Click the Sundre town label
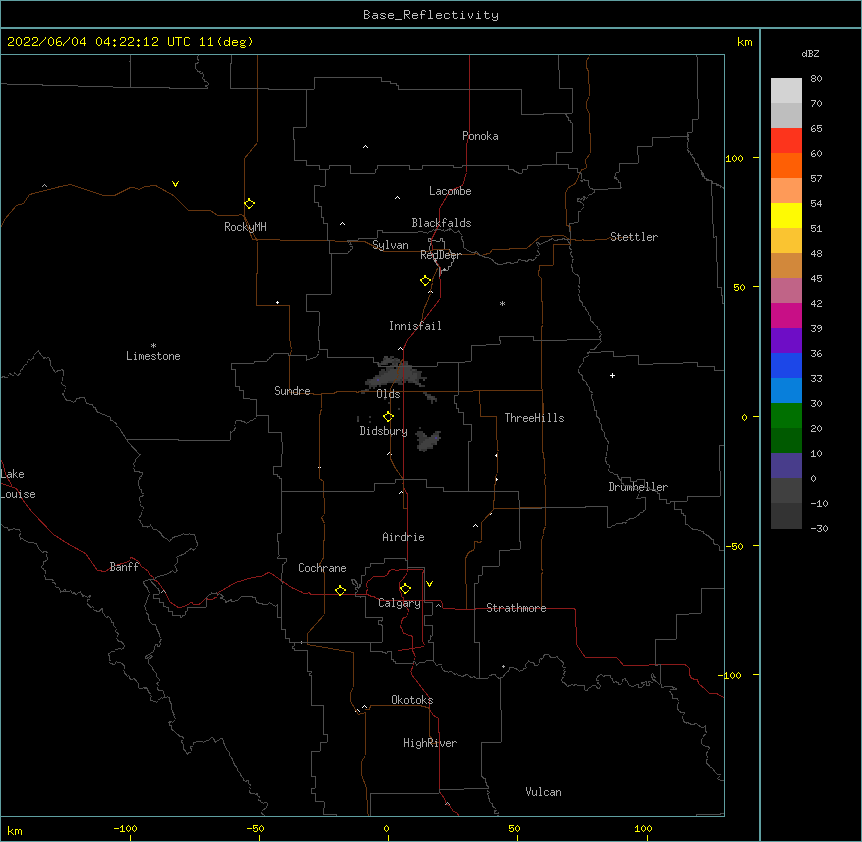The width and height of the screenshot is (862, 842). point(292,391)
